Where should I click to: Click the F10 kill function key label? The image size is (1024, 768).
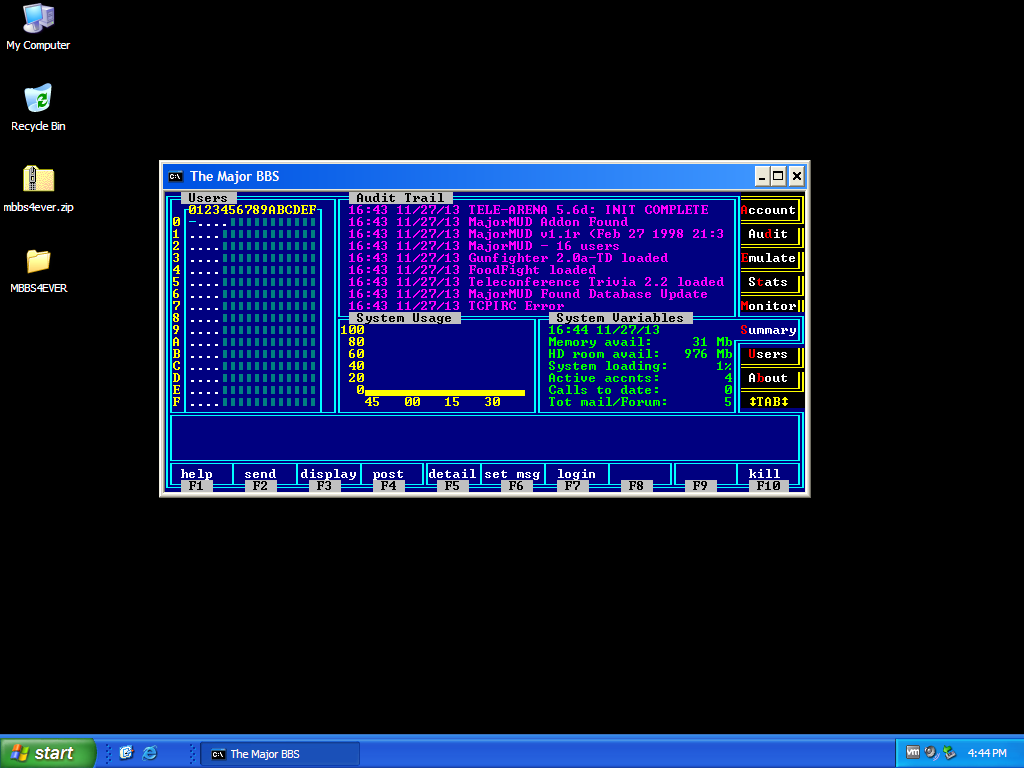click(768, 486)
